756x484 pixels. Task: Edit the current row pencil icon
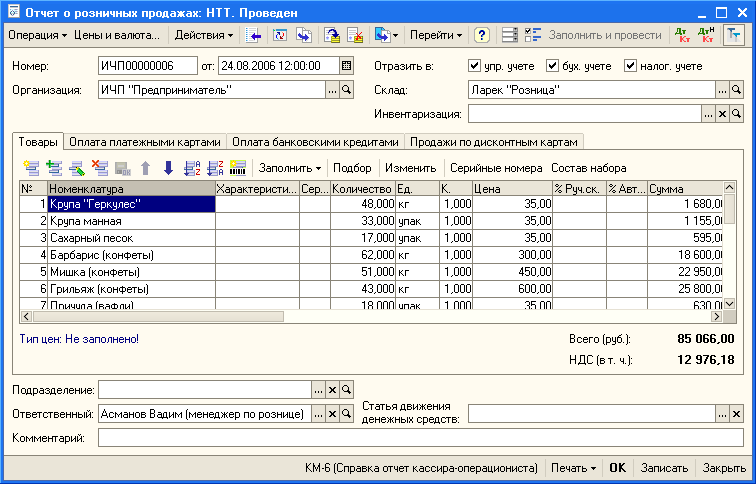pos(77,168)
